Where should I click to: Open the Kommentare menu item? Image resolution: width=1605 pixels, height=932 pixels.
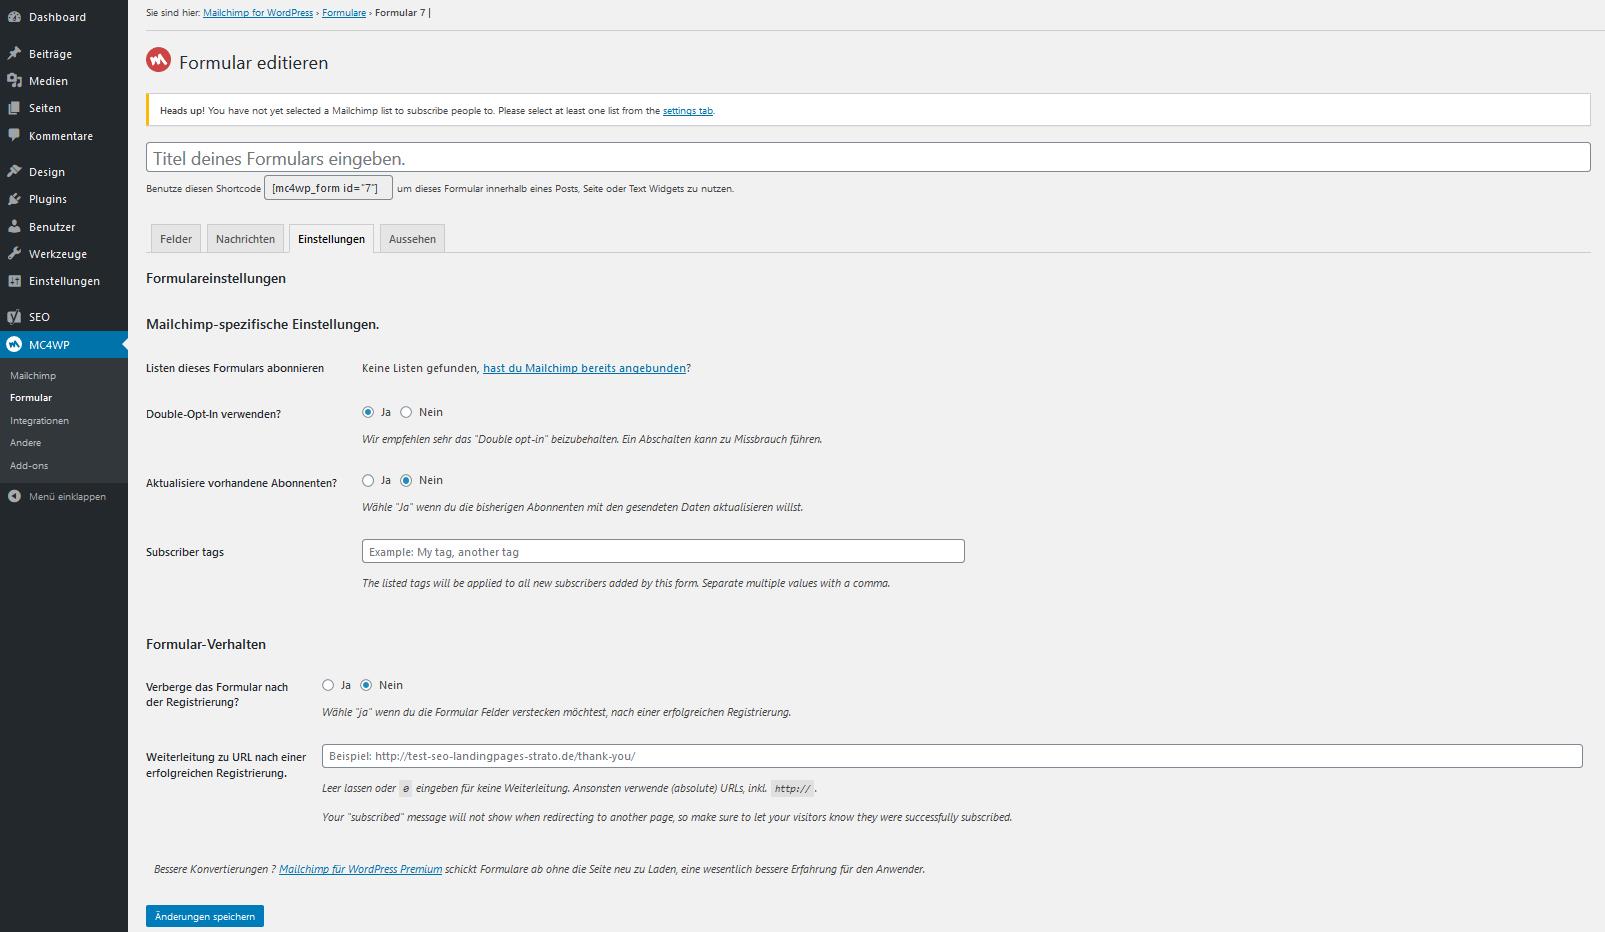point(64,136)
